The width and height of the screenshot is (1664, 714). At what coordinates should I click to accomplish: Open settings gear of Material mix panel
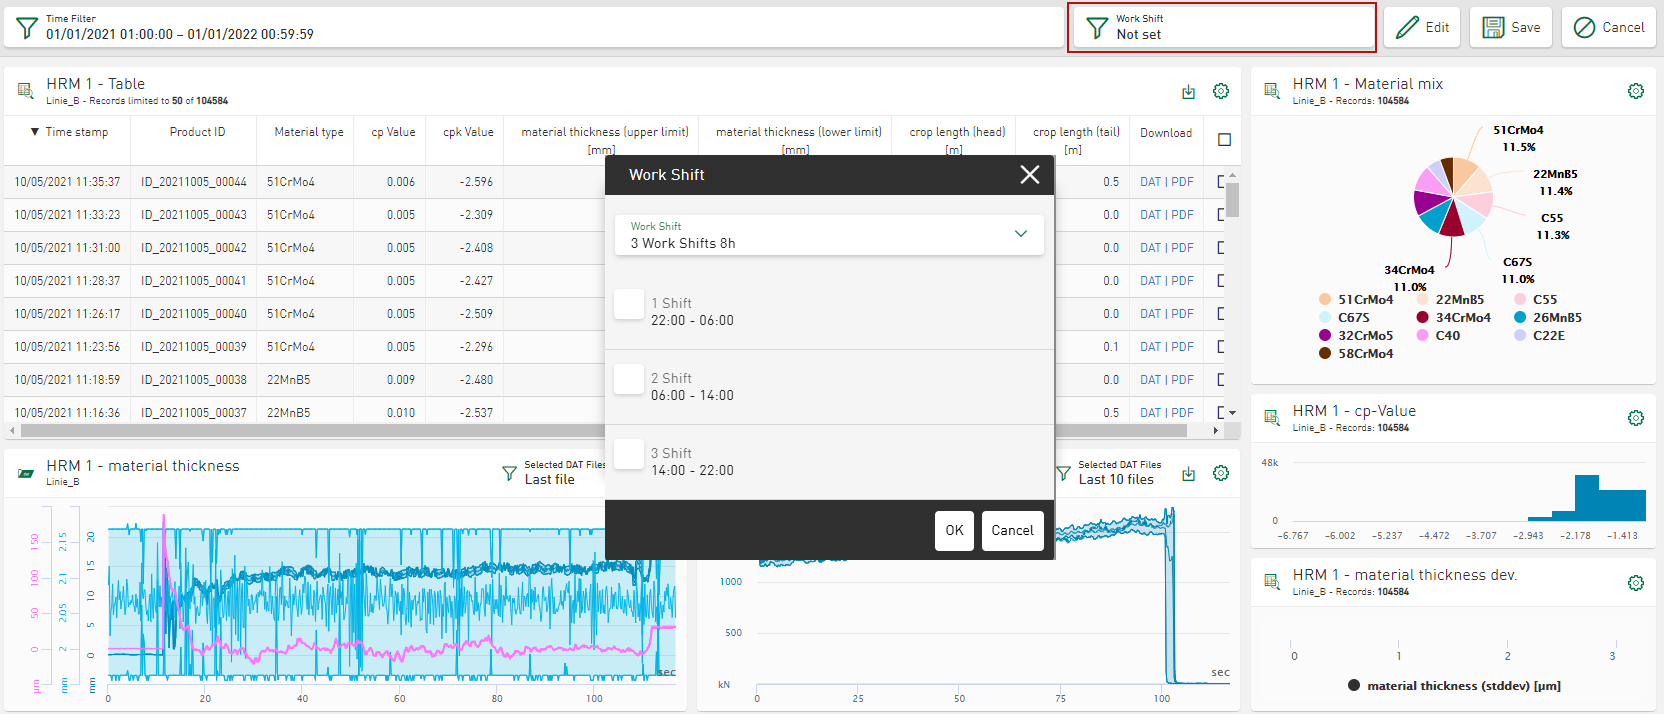point(1635,91)
